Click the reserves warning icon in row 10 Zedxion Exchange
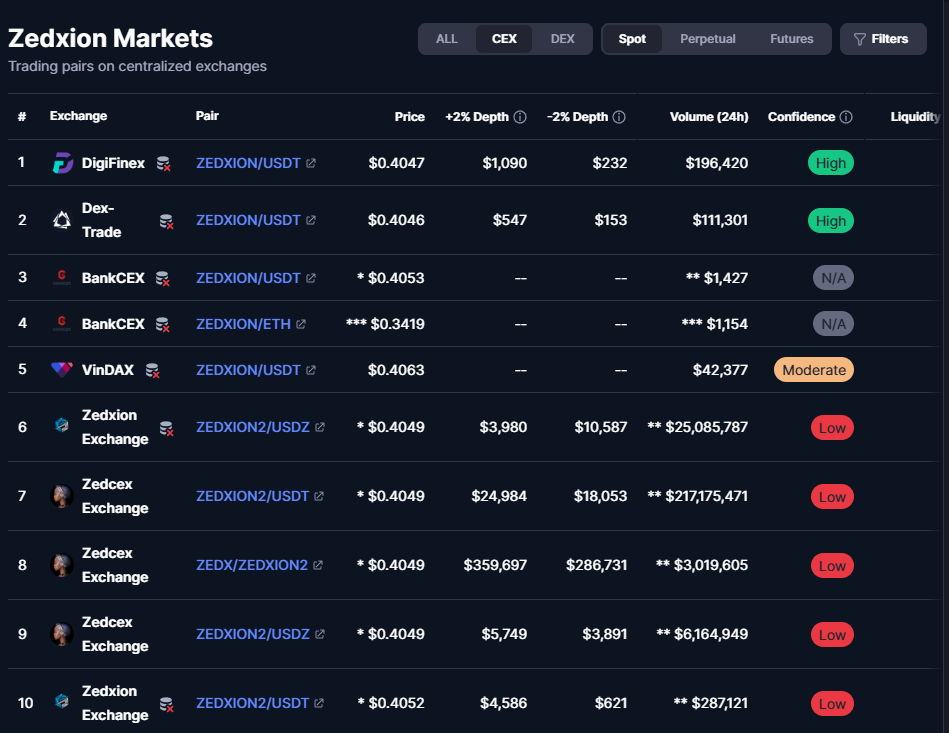The height and width of the screenshot is (733, 949). tap(166, 705)
